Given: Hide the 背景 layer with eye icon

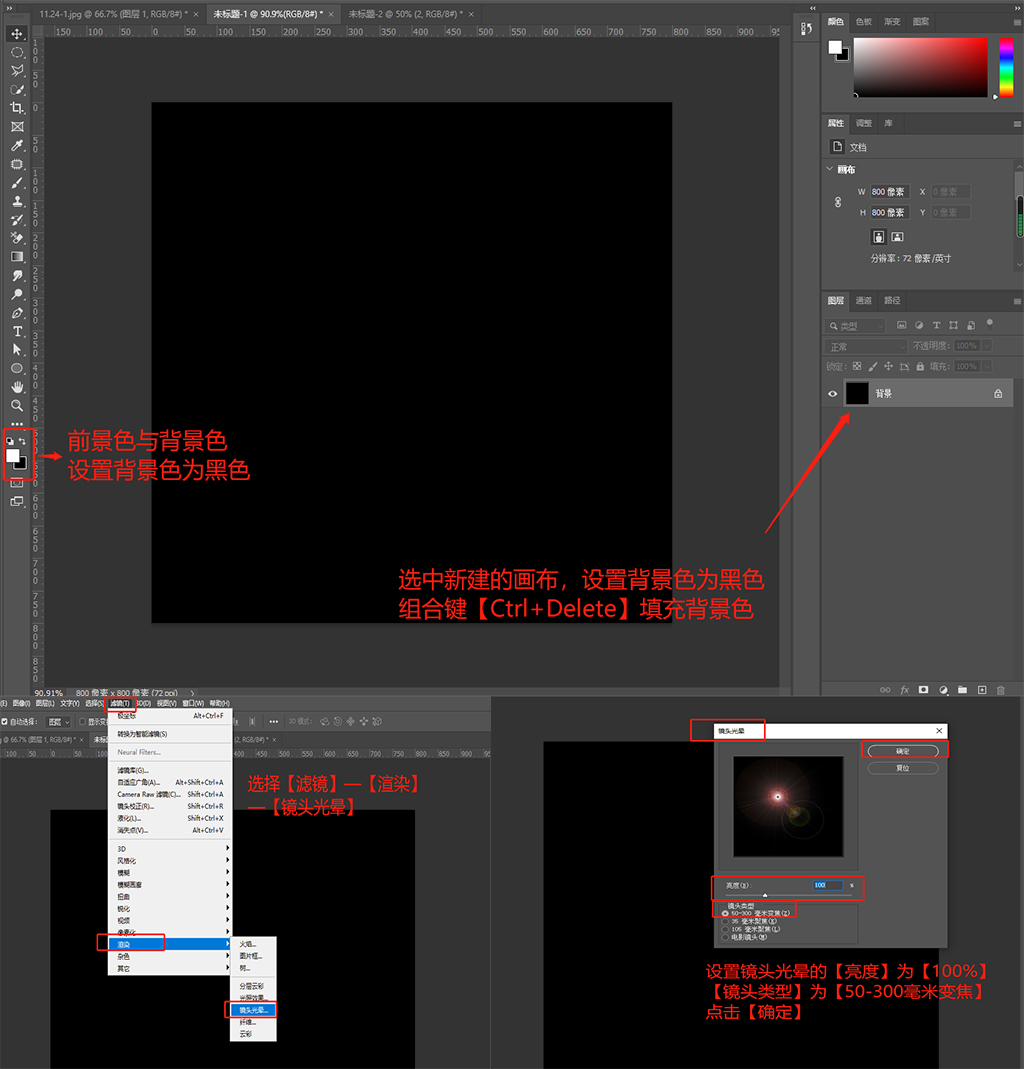Looking at the screenshot, I should pos(832,393).
